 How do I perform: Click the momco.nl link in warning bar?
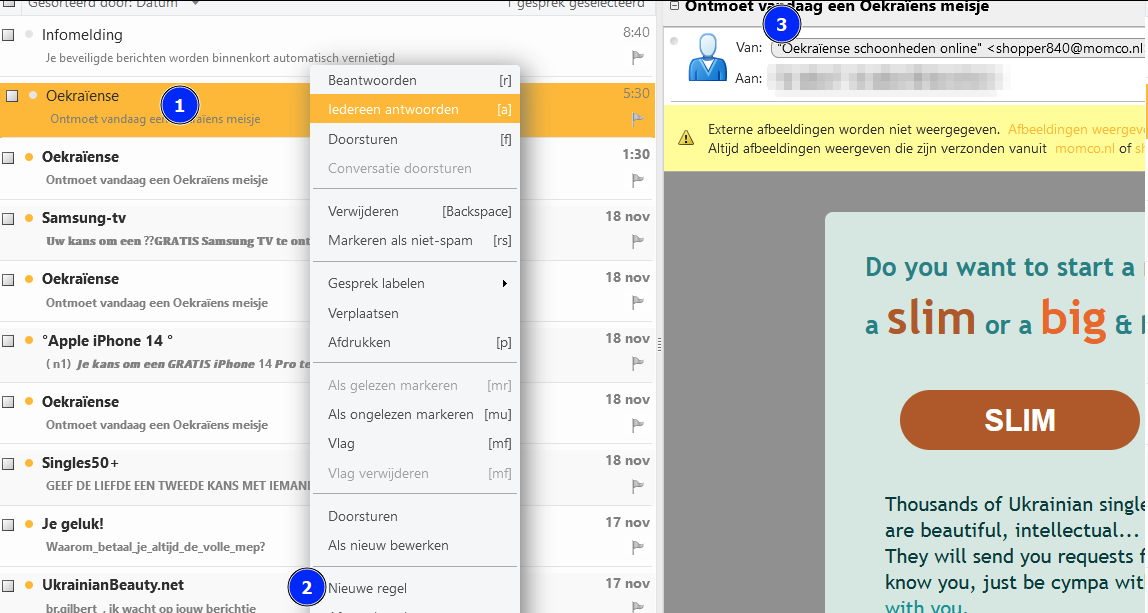click(1084, 149)
